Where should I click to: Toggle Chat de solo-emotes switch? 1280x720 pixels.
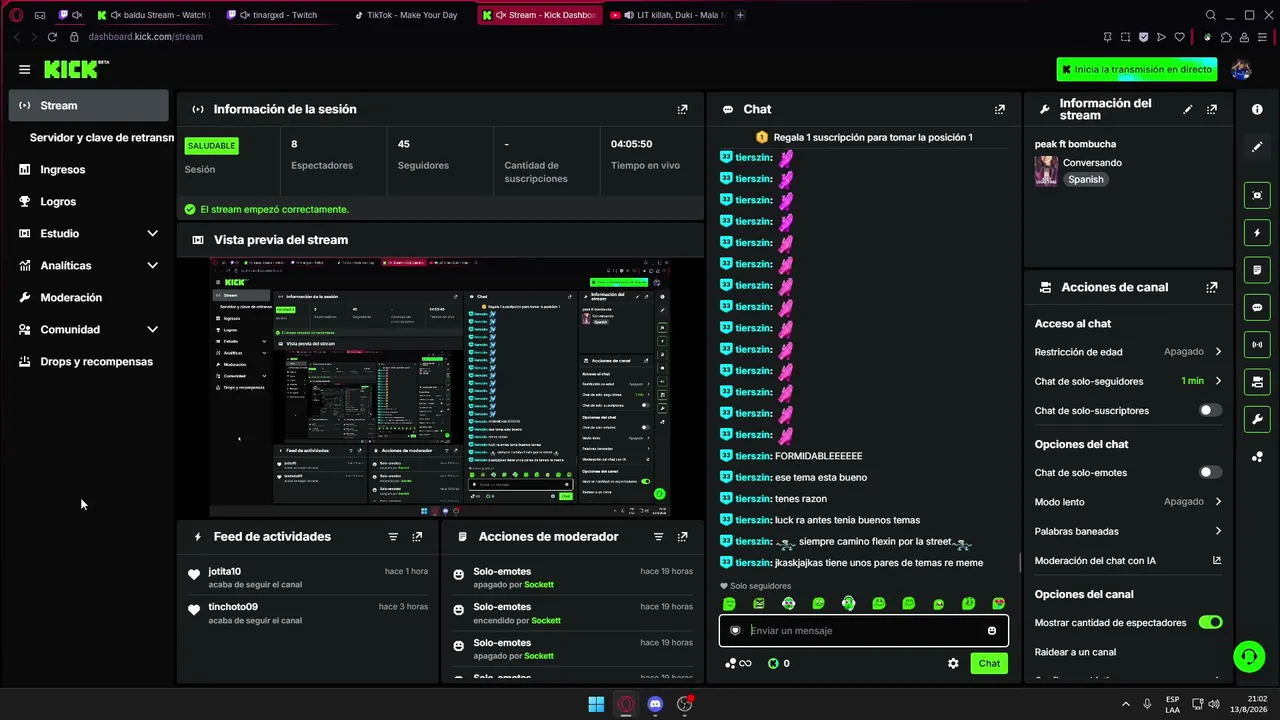(x=1210, y=473)
